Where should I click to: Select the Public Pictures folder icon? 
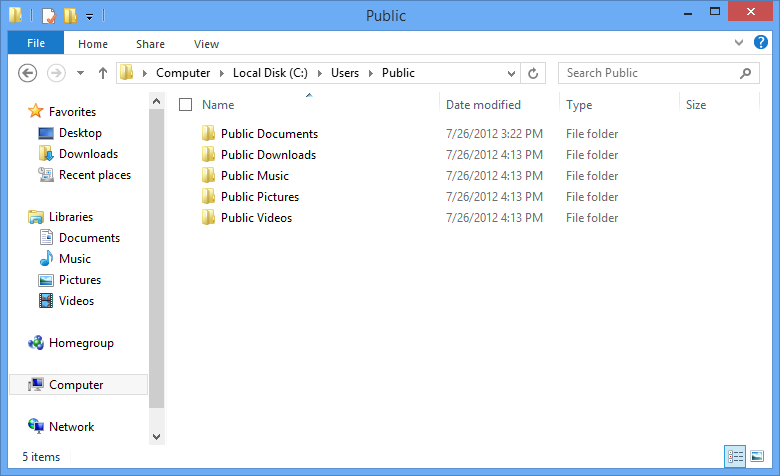[208, 196]
